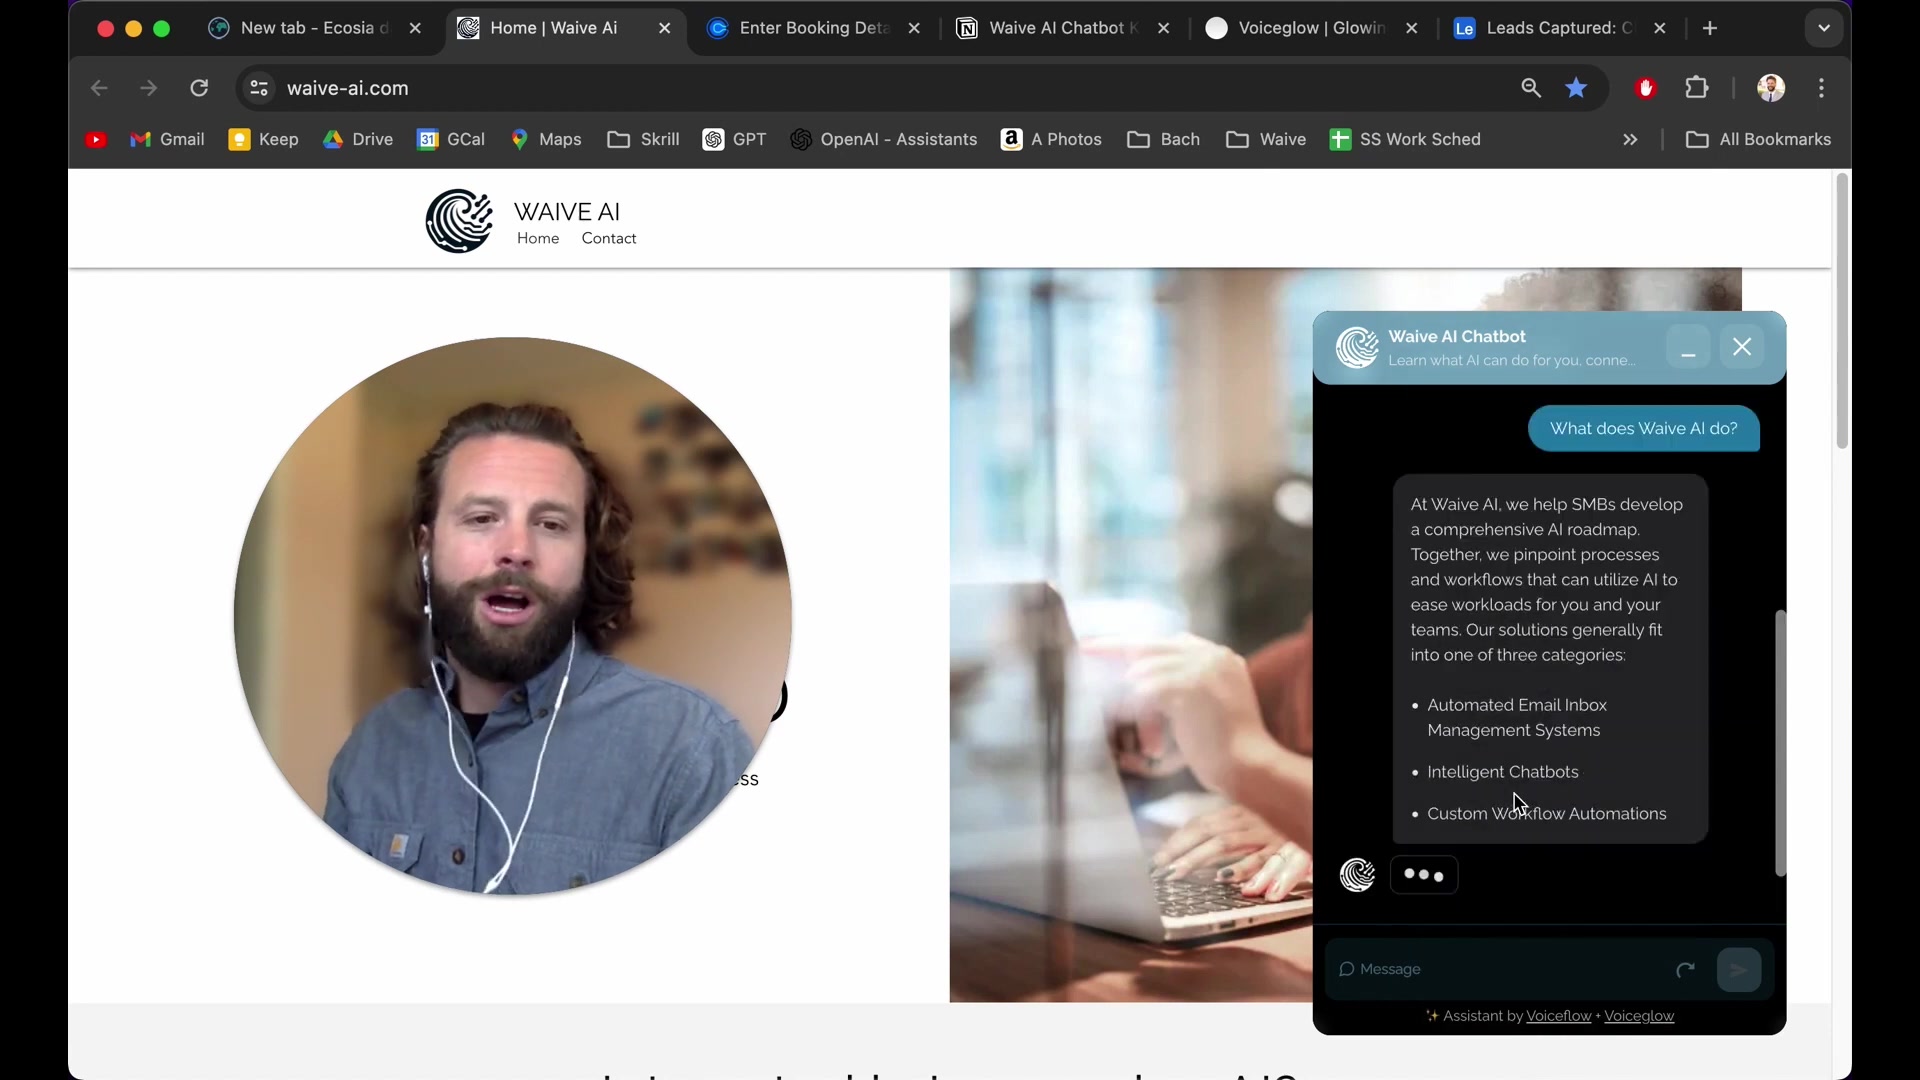This screenshot has width=1920, height=1080.
Task: Click the browser back arrow
Action: [x=99, y=88]
